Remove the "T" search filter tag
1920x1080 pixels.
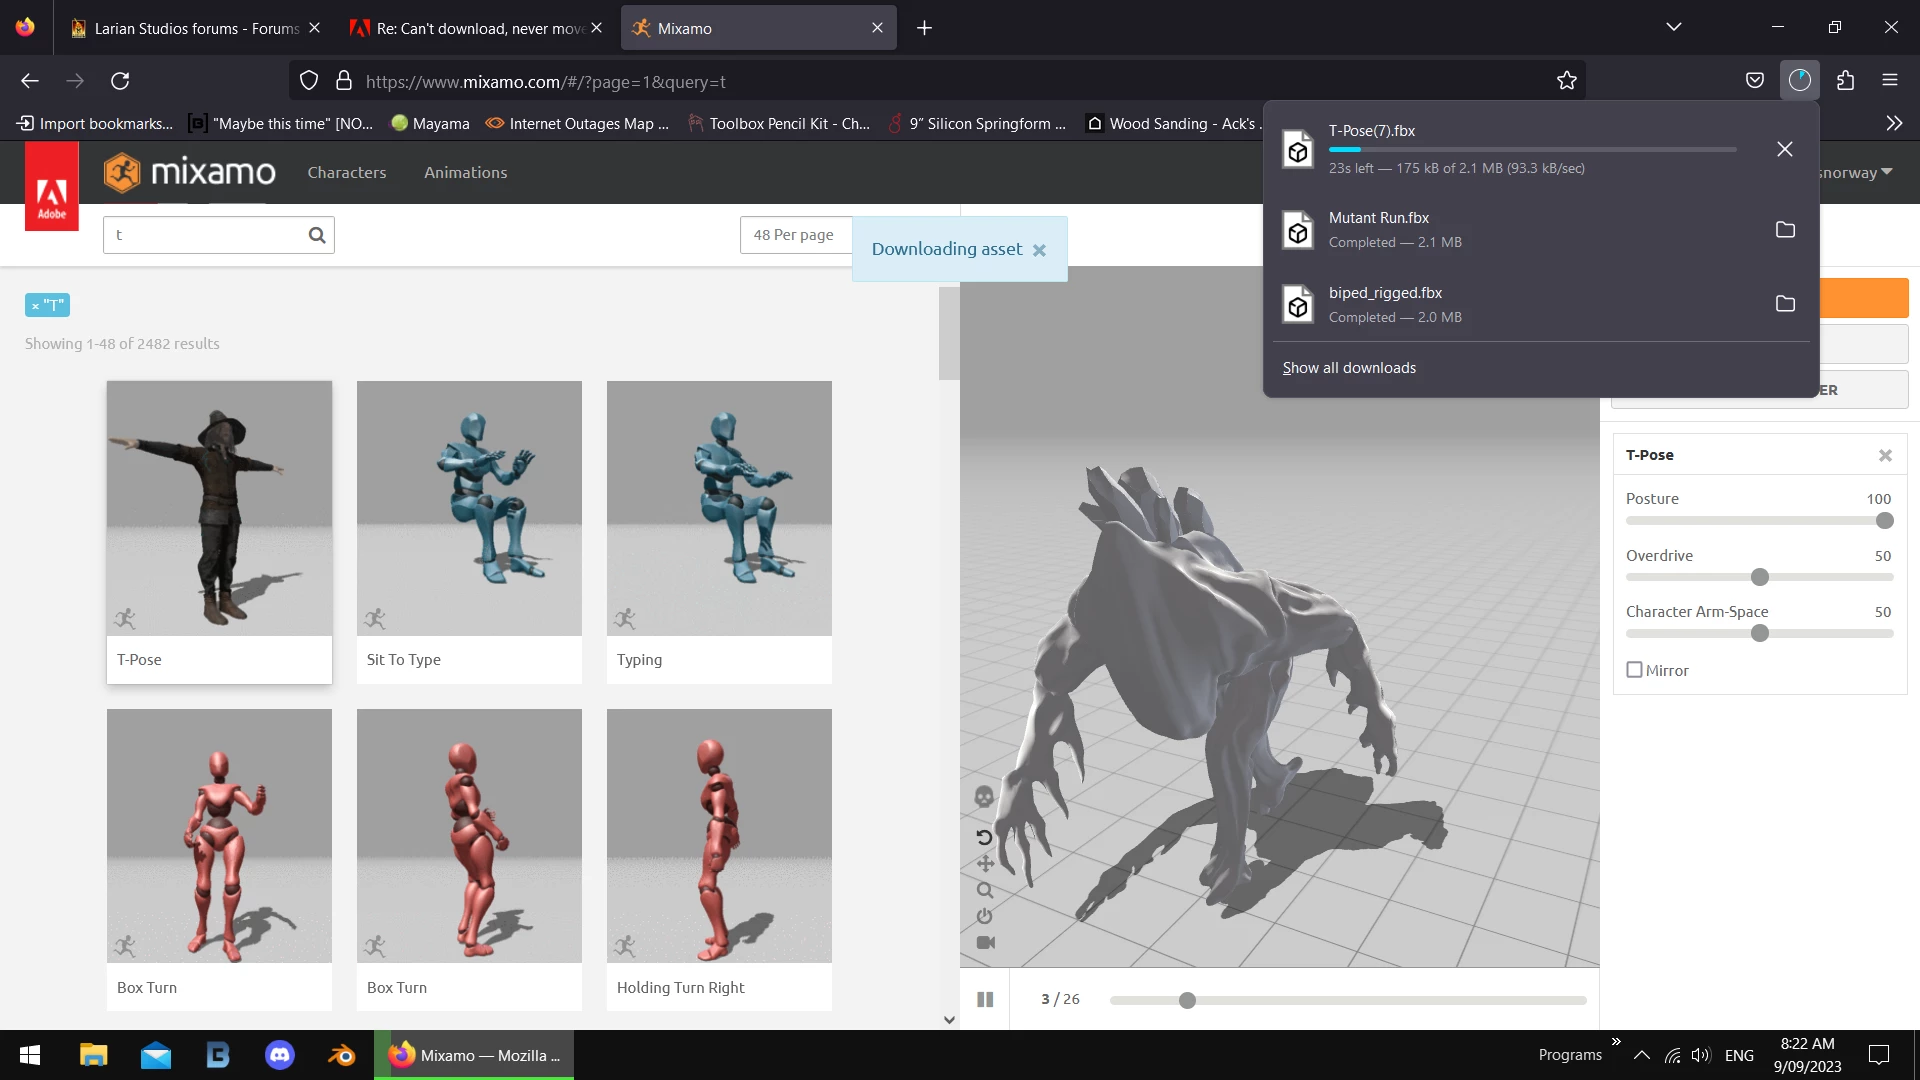[35, 306]
